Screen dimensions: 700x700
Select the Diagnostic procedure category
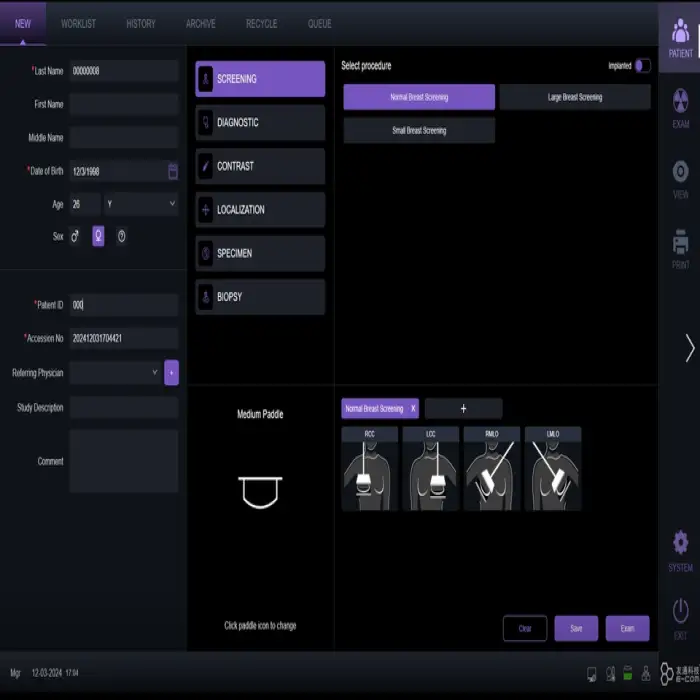pos(260,123)
